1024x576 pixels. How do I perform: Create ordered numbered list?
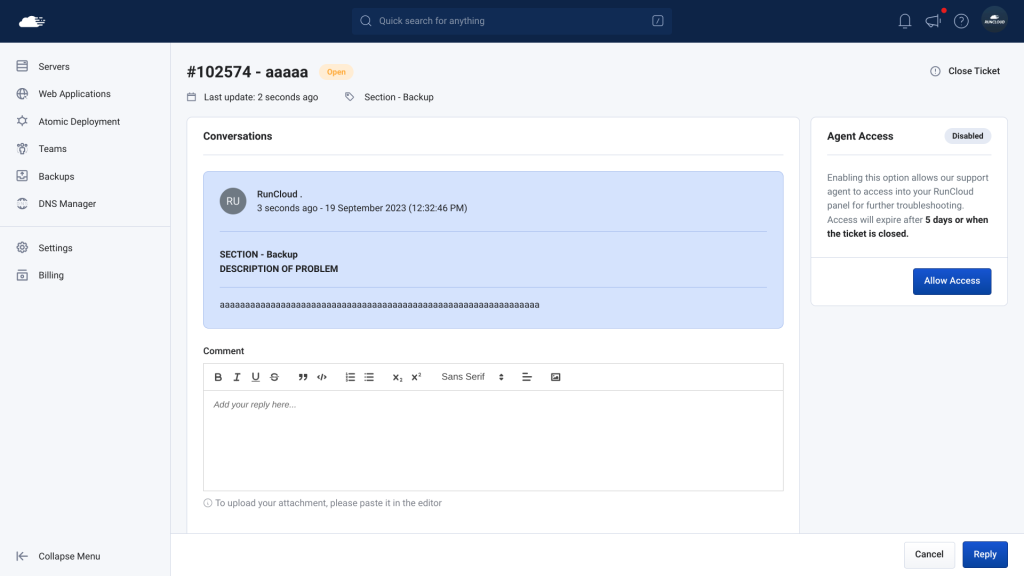point(350,377)
